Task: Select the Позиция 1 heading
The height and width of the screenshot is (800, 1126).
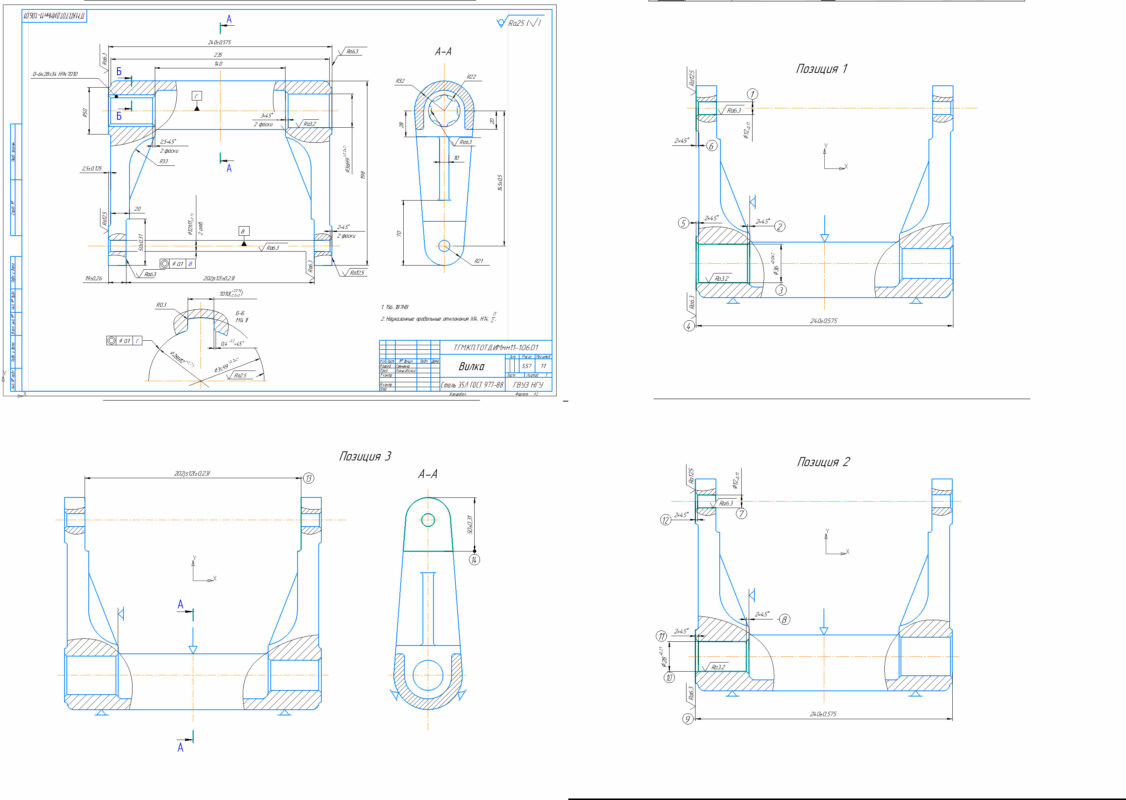Action: (x=821, y=69)
